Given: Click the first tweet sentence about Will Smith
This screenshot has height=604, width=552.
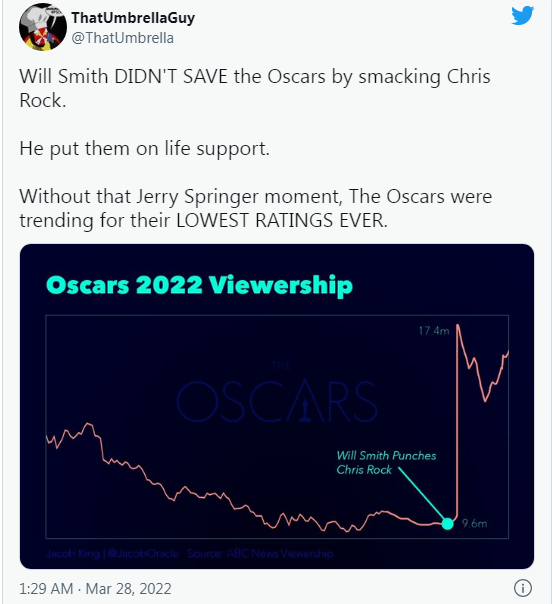Looking at the screenshot, I should 255,88.
